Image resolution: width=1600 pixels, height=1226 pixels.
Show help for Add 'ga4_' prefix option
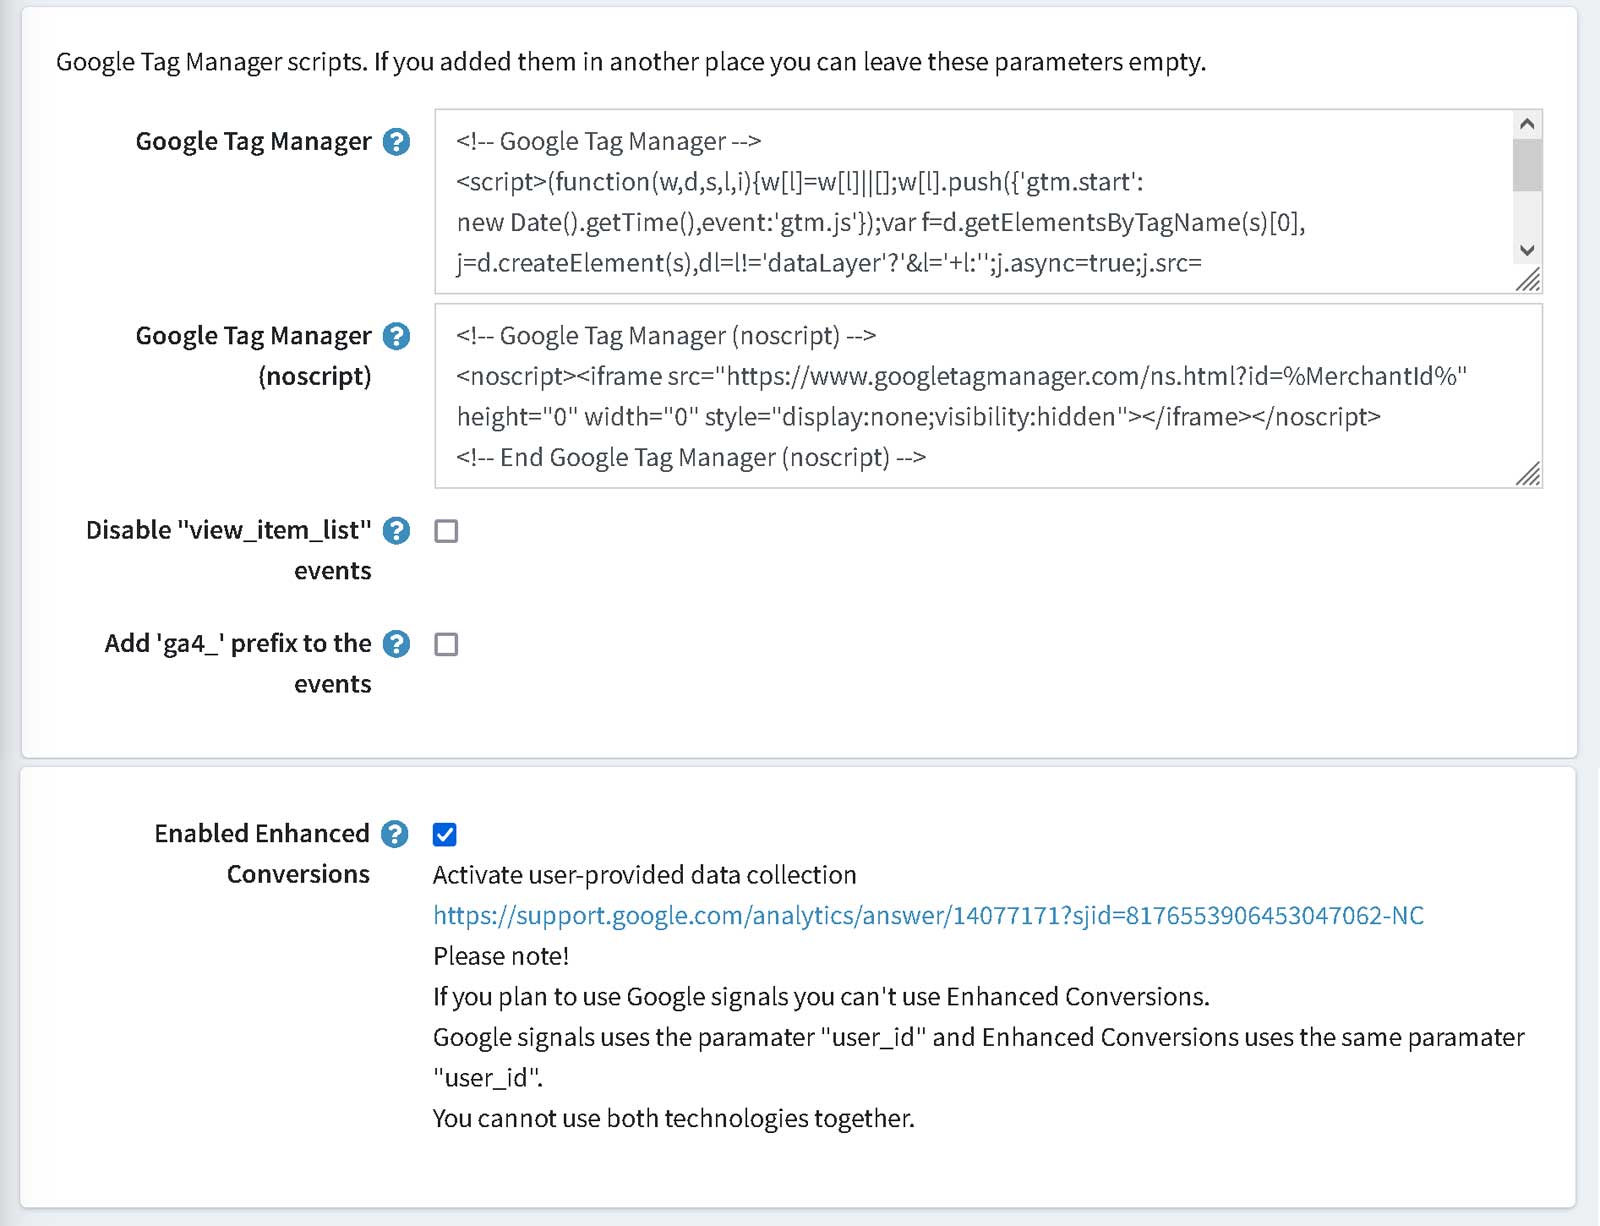coord(397,644)
